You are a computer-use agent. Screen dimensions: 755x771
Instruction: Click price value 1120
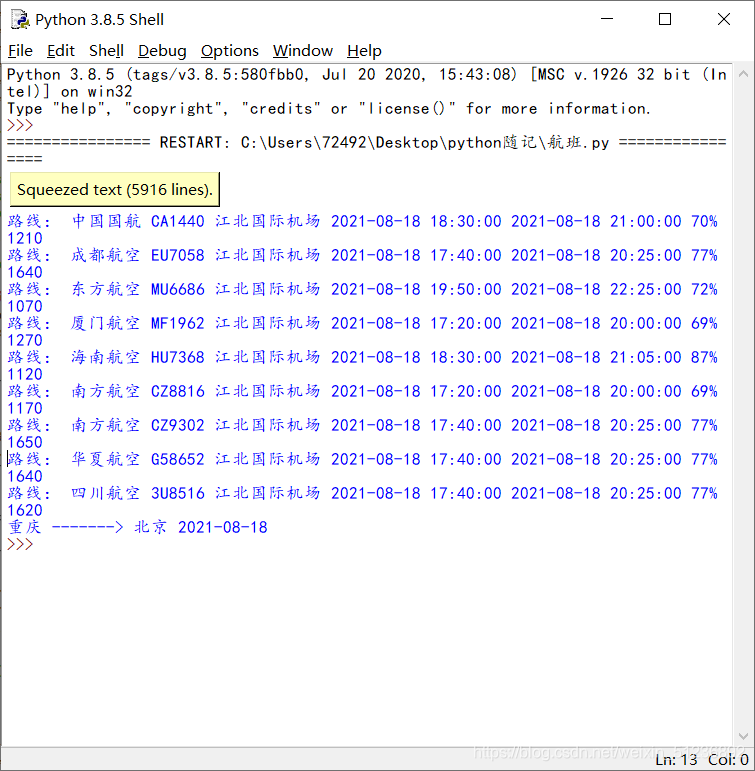click(25, 374)
